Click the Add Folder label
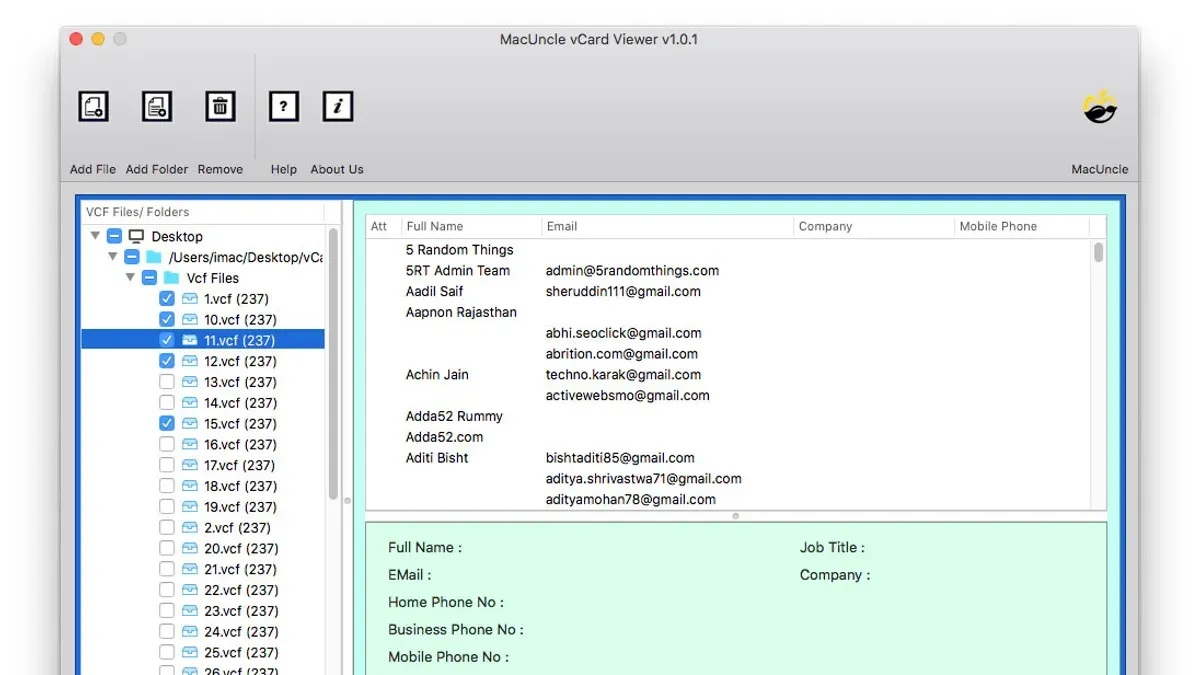1200x675 pixels. pyautogui.click(x=157, y=170)
